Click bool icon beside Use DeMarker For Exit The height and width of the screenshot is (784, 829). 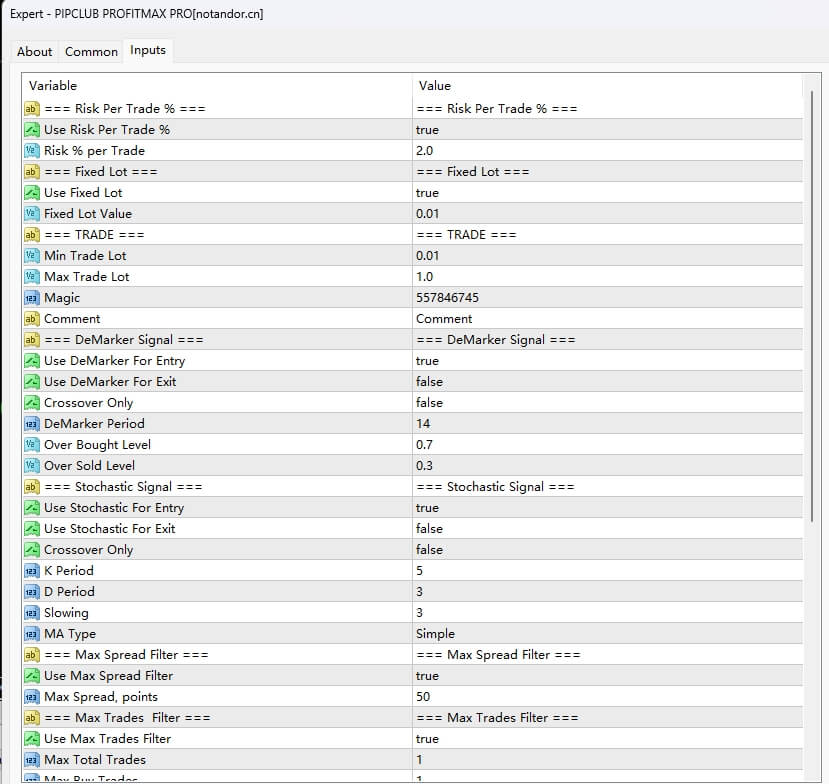click(32, 382)
